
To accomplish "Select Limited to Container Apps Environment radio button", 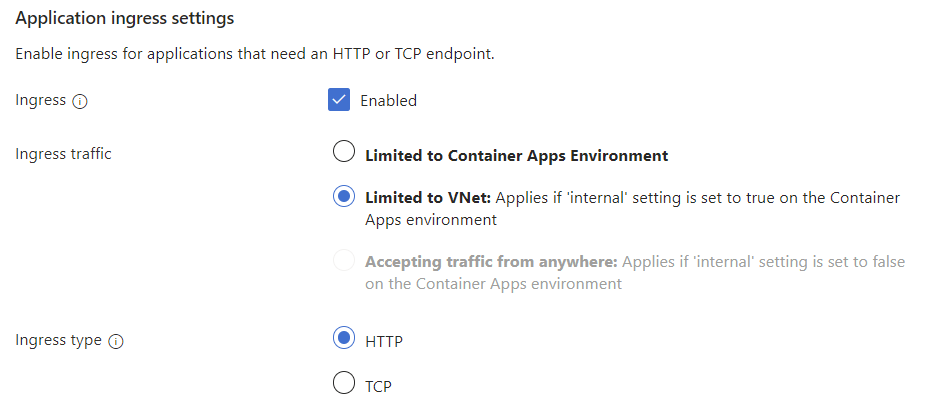I will click(343, 152).
